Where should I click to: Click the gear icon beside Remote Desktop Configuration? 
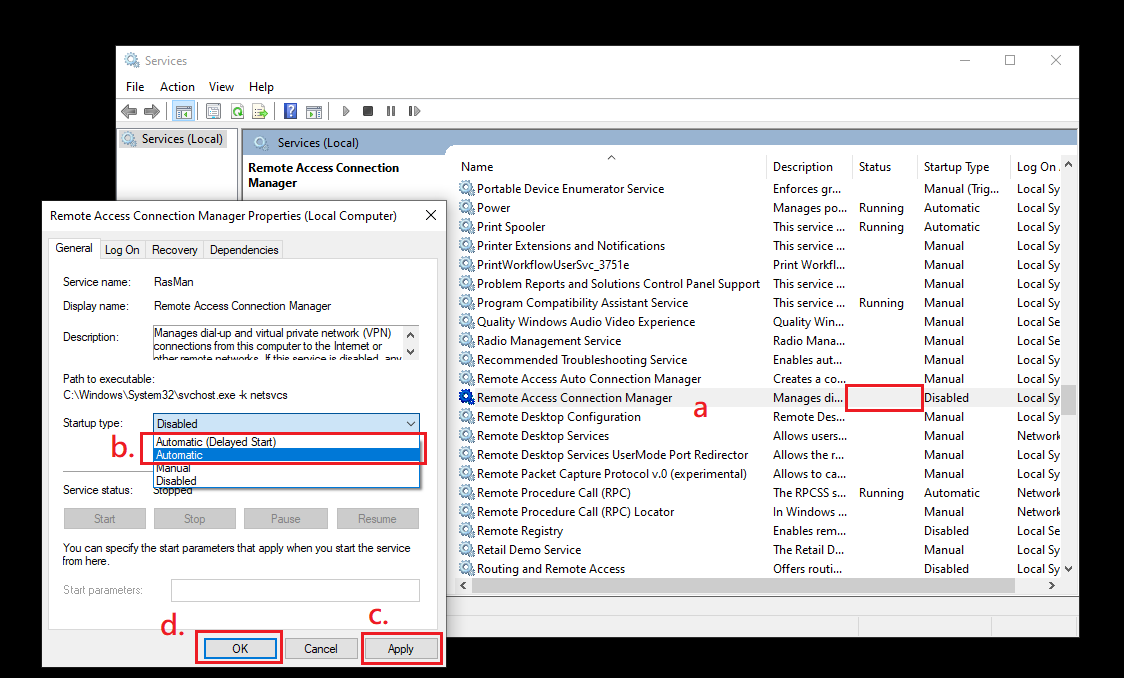click(x=467, y=416)
